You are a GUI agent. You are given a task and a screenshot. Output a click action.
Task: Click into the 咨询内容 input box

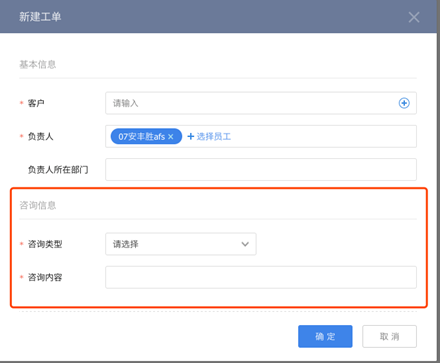261,277
